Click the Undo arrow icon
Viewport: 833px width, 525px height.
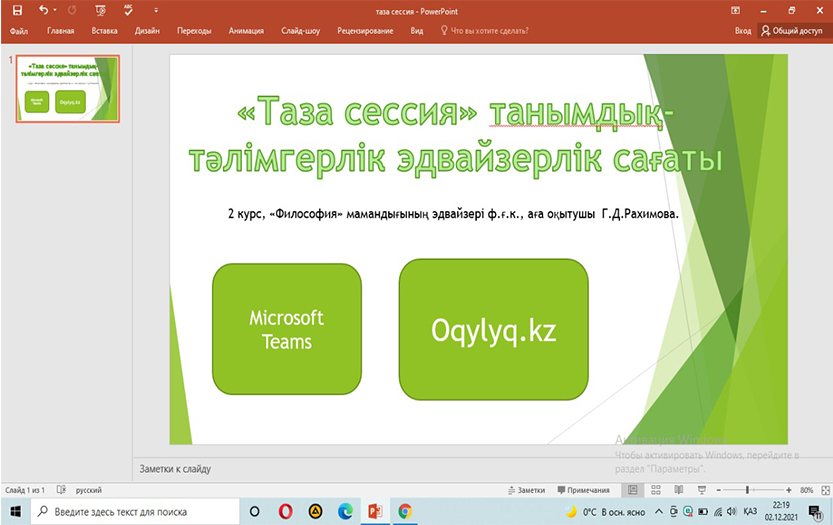[42, 10]
